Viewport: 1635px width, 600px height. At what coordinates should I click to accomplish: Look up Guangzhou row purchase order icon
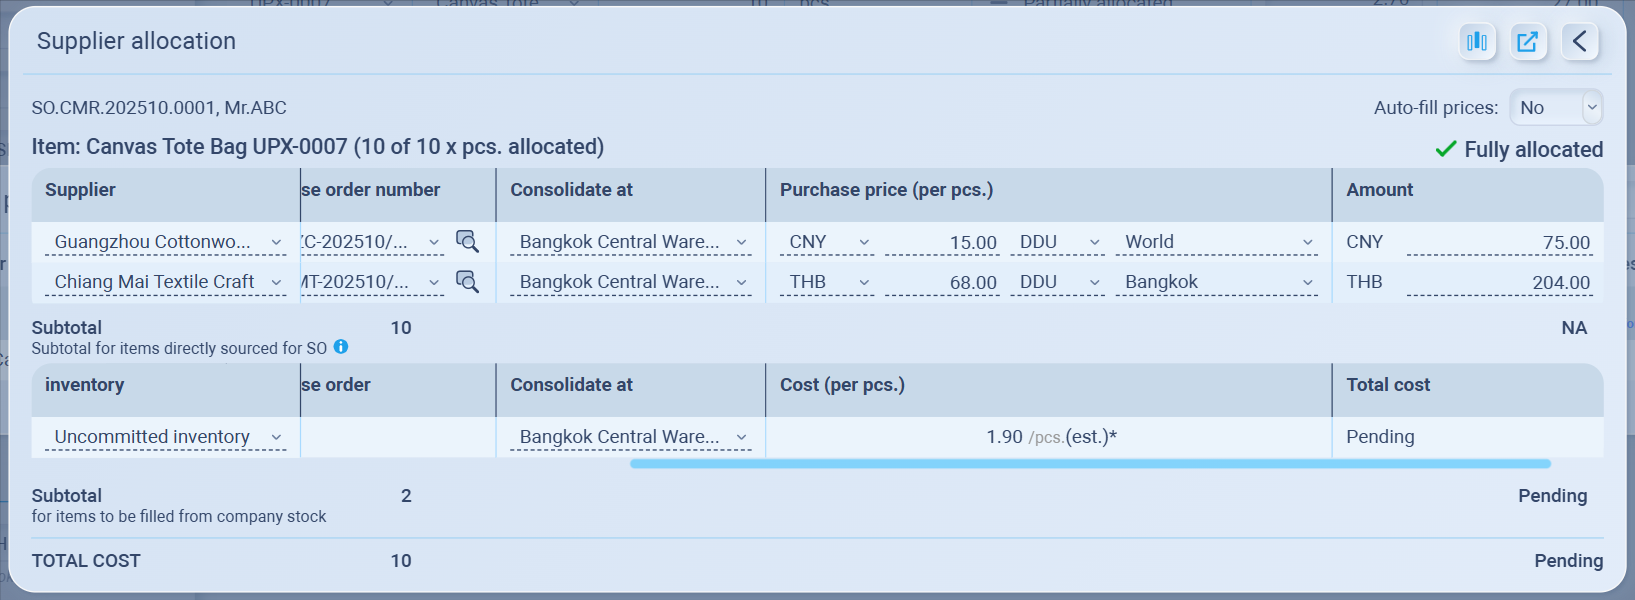(467, 242)
